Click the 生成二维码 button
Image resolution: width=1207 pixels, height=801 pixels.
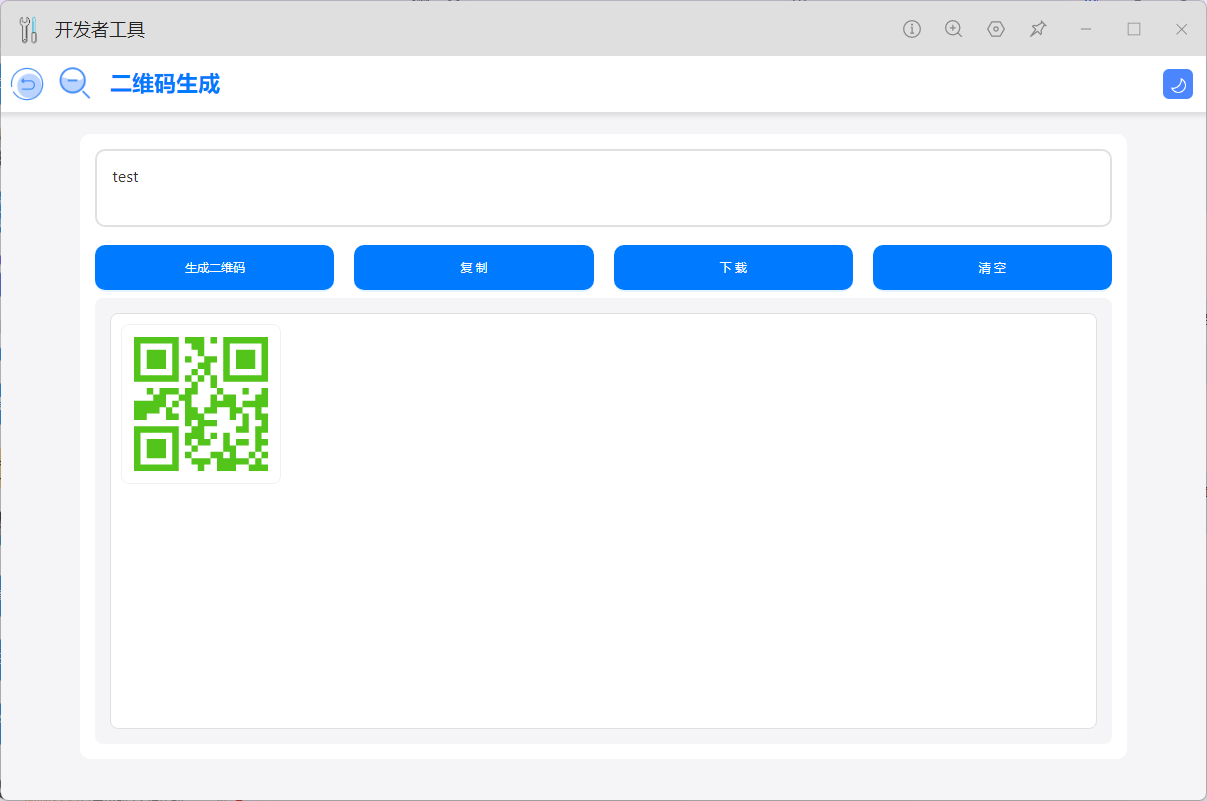pyautogui.click(x=214, y=268)
